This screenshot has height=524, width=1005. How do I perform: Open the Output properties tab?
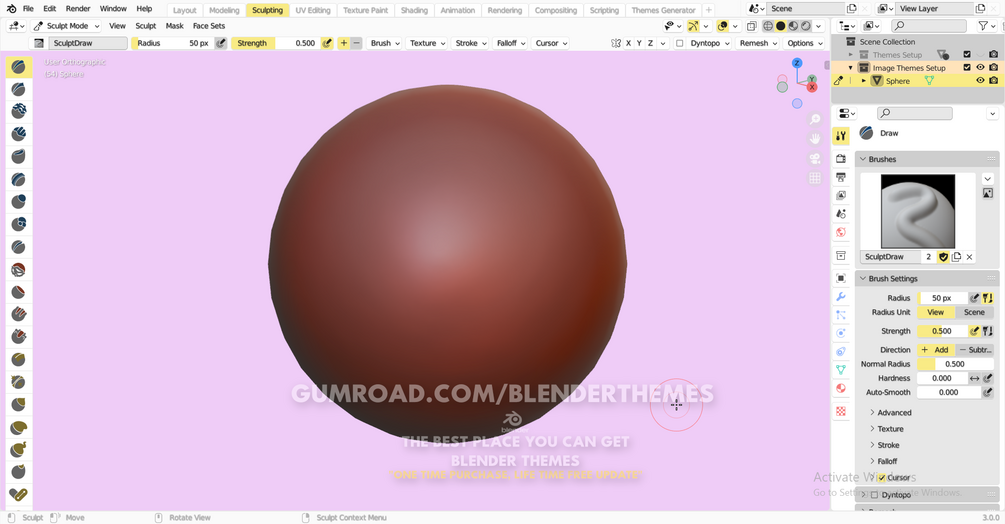point(841,177)
